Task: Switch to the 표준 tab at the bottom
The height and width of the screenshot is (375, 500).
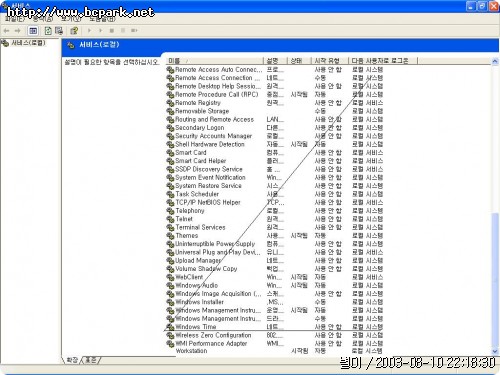Action: [x=90, y=360]
